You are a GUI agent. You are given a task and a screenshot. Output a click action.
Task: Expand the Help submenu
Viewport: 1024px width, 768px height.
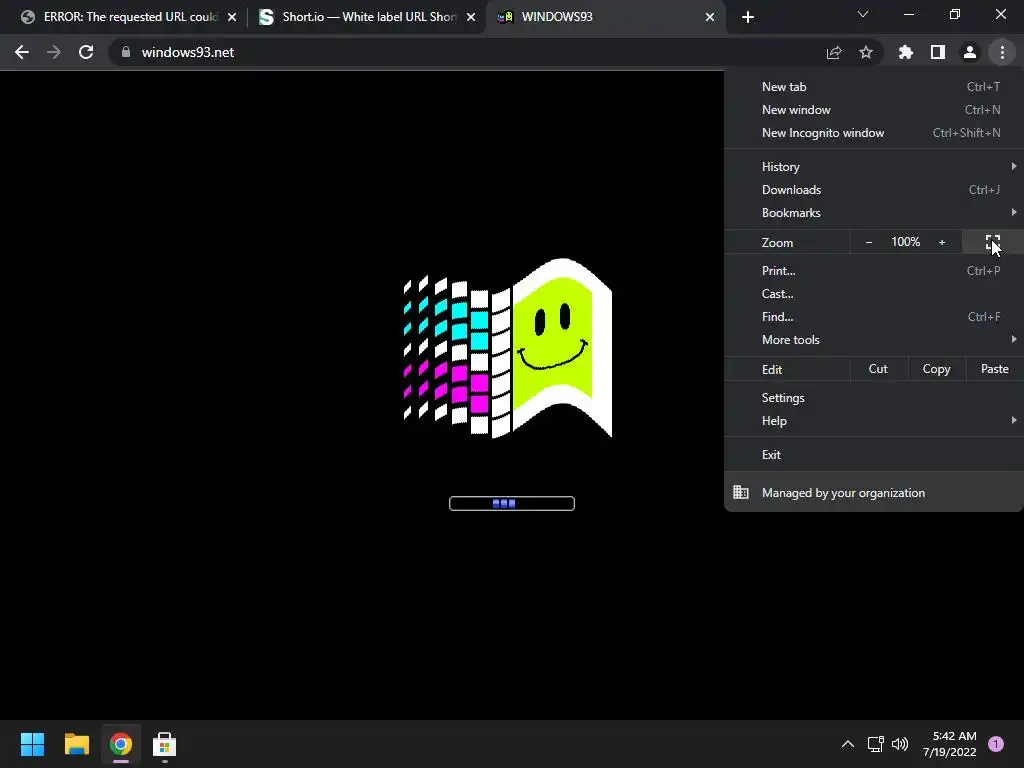tap(874, 421)
